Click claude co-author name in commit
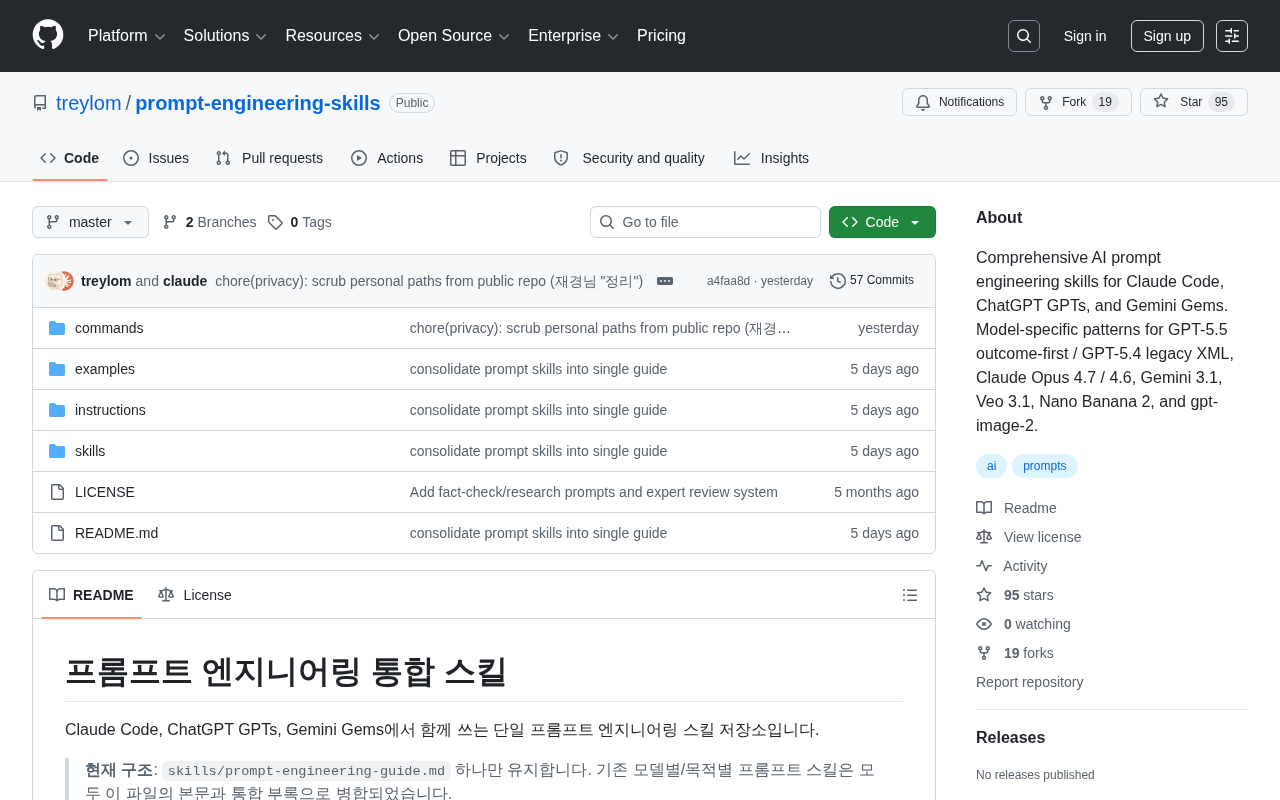The image size is (1280, 800). (x=185, y=281)
